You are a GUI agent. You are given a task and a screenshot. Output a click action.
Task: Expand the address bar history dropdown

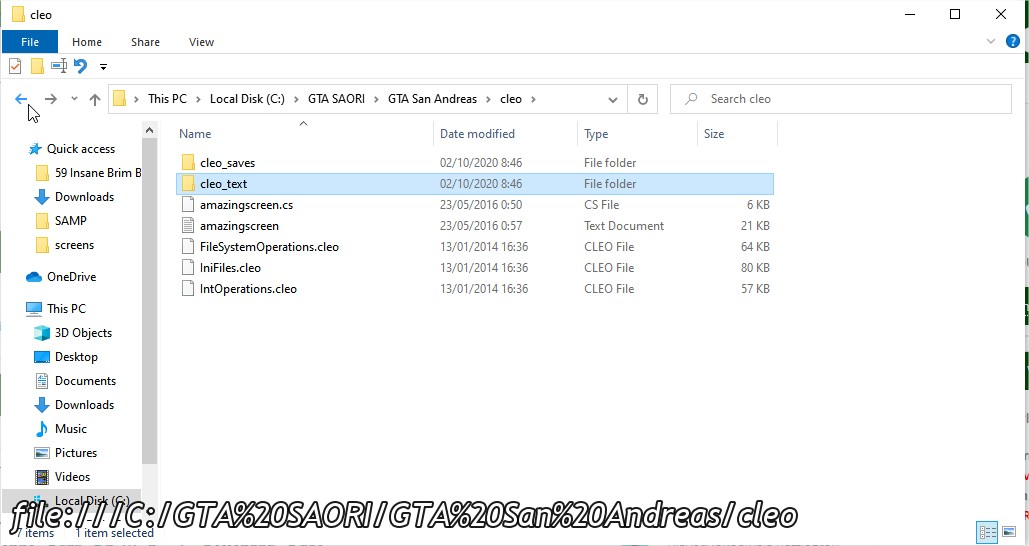[612, 100]
